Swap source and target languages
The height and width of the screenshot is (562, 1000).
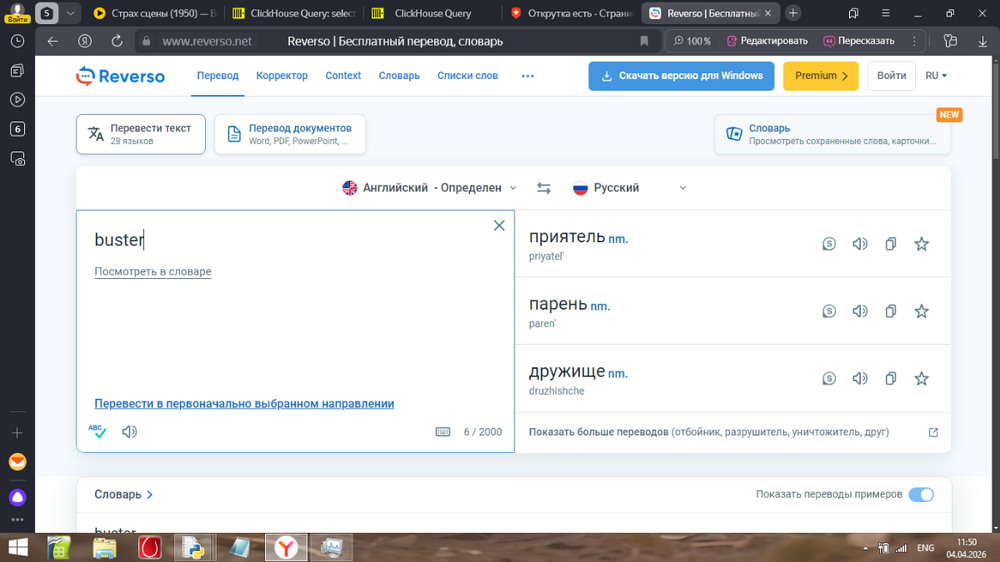click(x=543, y=188)
